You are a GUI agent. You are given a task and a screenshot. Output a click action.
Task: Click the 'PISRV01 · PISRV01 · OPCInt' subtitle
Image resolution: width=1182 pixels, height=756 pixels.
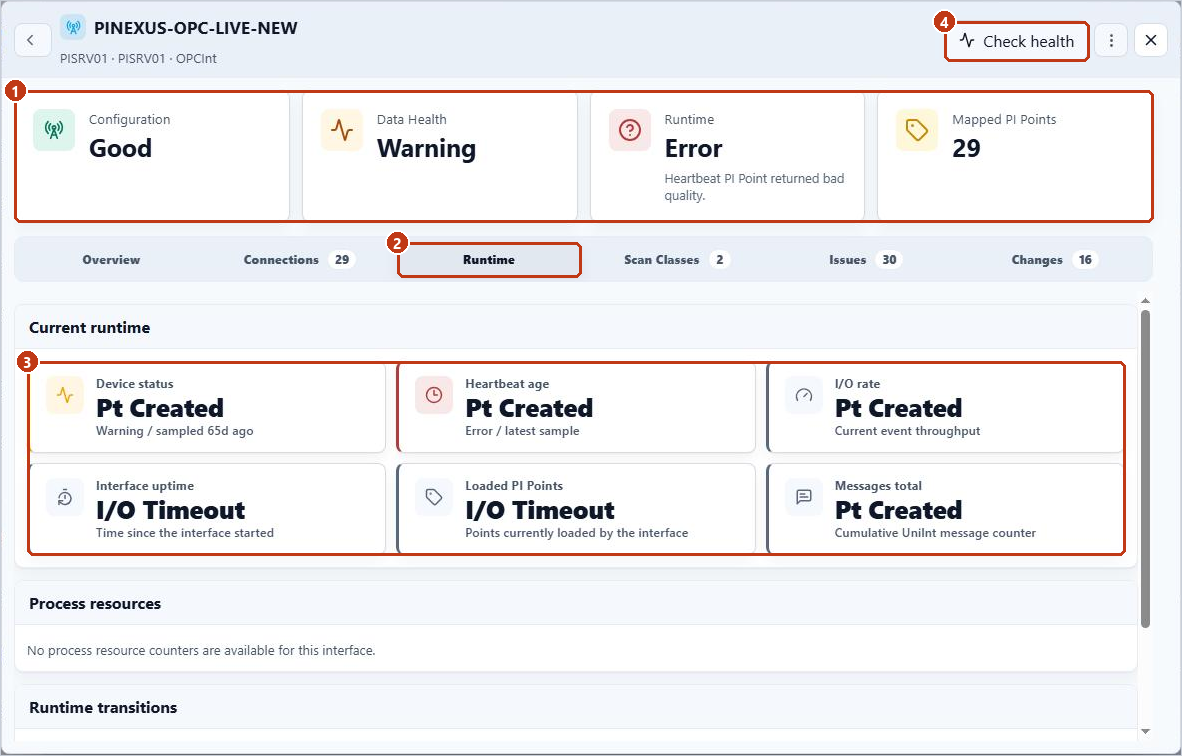click(x=139, y=59)
